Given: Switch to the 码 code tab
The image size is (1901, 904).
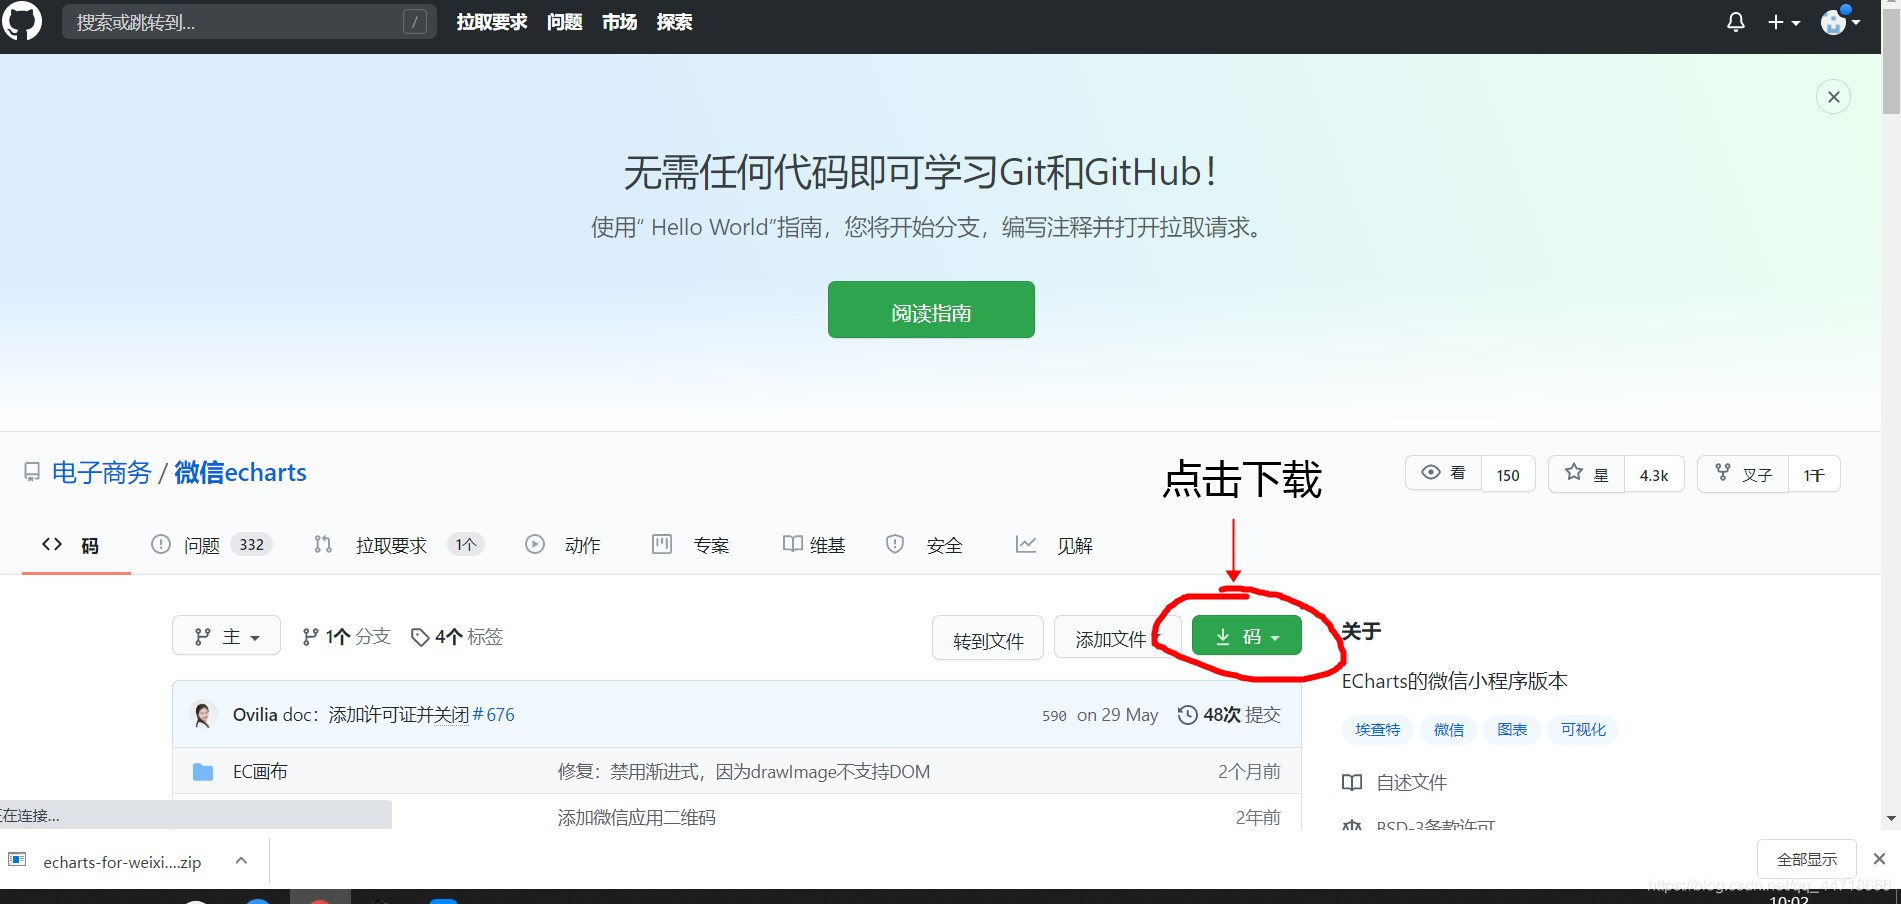Looking at the screenshot, I should [76, 545].
